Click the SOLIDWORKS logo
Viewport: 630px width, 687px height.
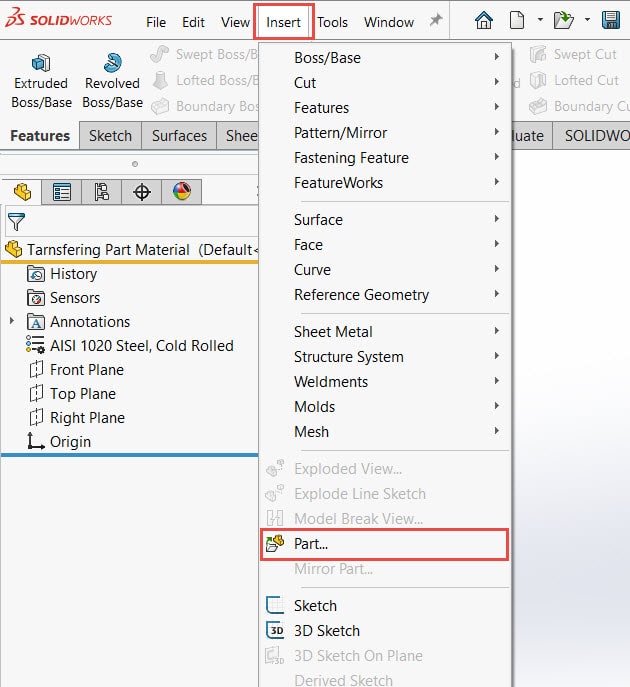coord(59,19)
